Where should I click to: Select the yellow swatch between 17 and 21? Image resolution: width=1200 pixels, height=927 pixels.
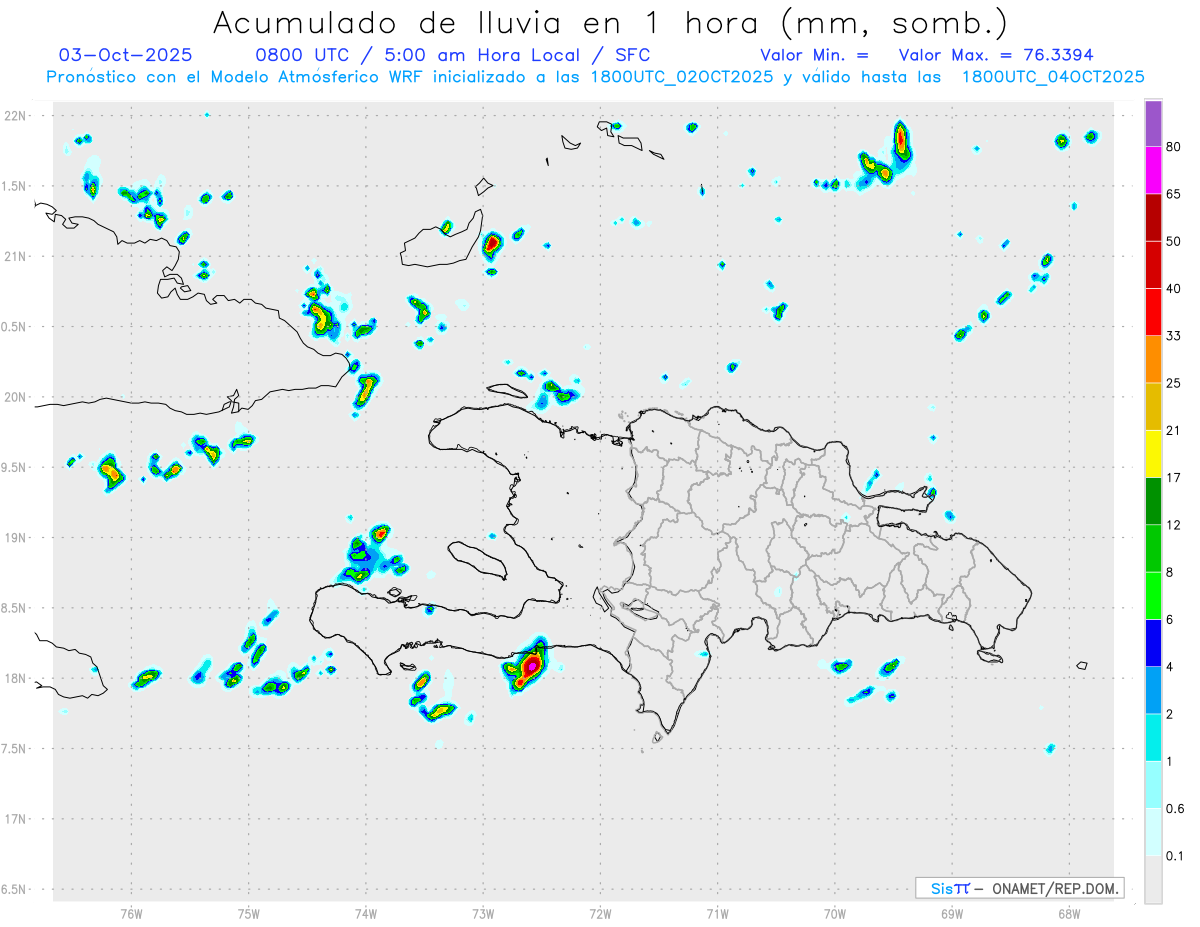[1154, 454]
